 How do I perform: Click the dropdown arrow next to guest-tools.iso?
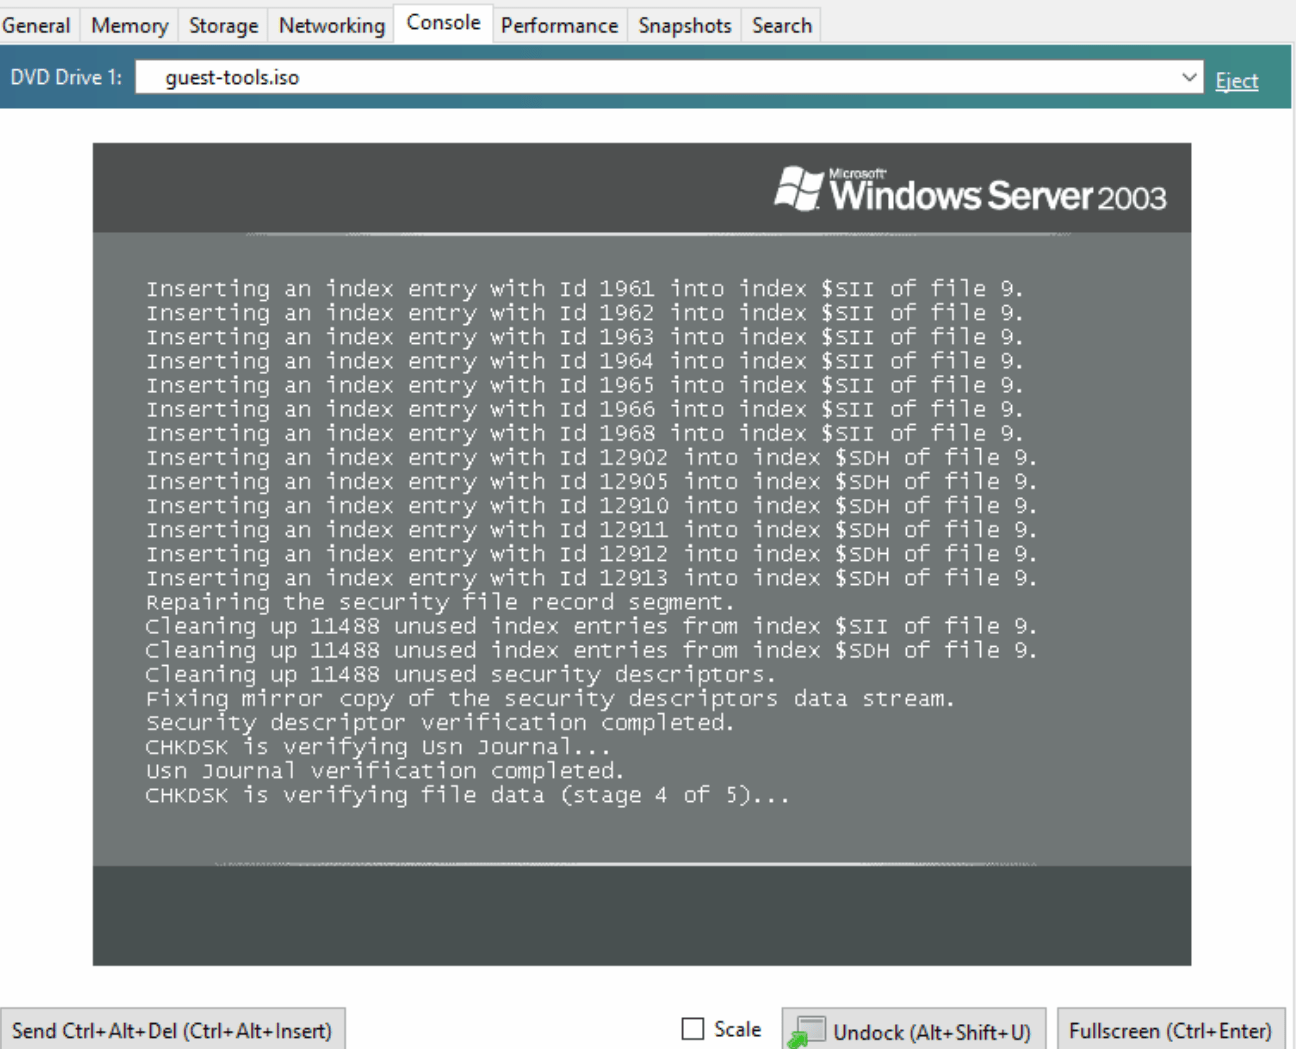[1188, 77]
